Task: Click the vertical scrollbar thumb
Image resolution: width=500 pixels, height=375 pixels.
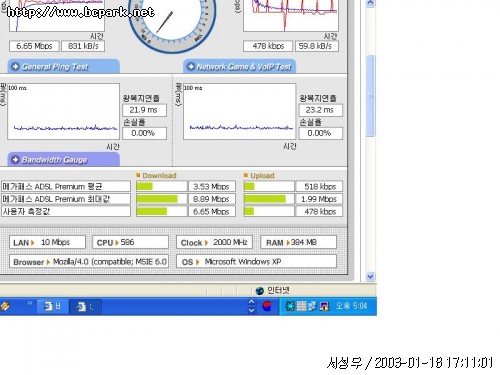Action: 370,96
